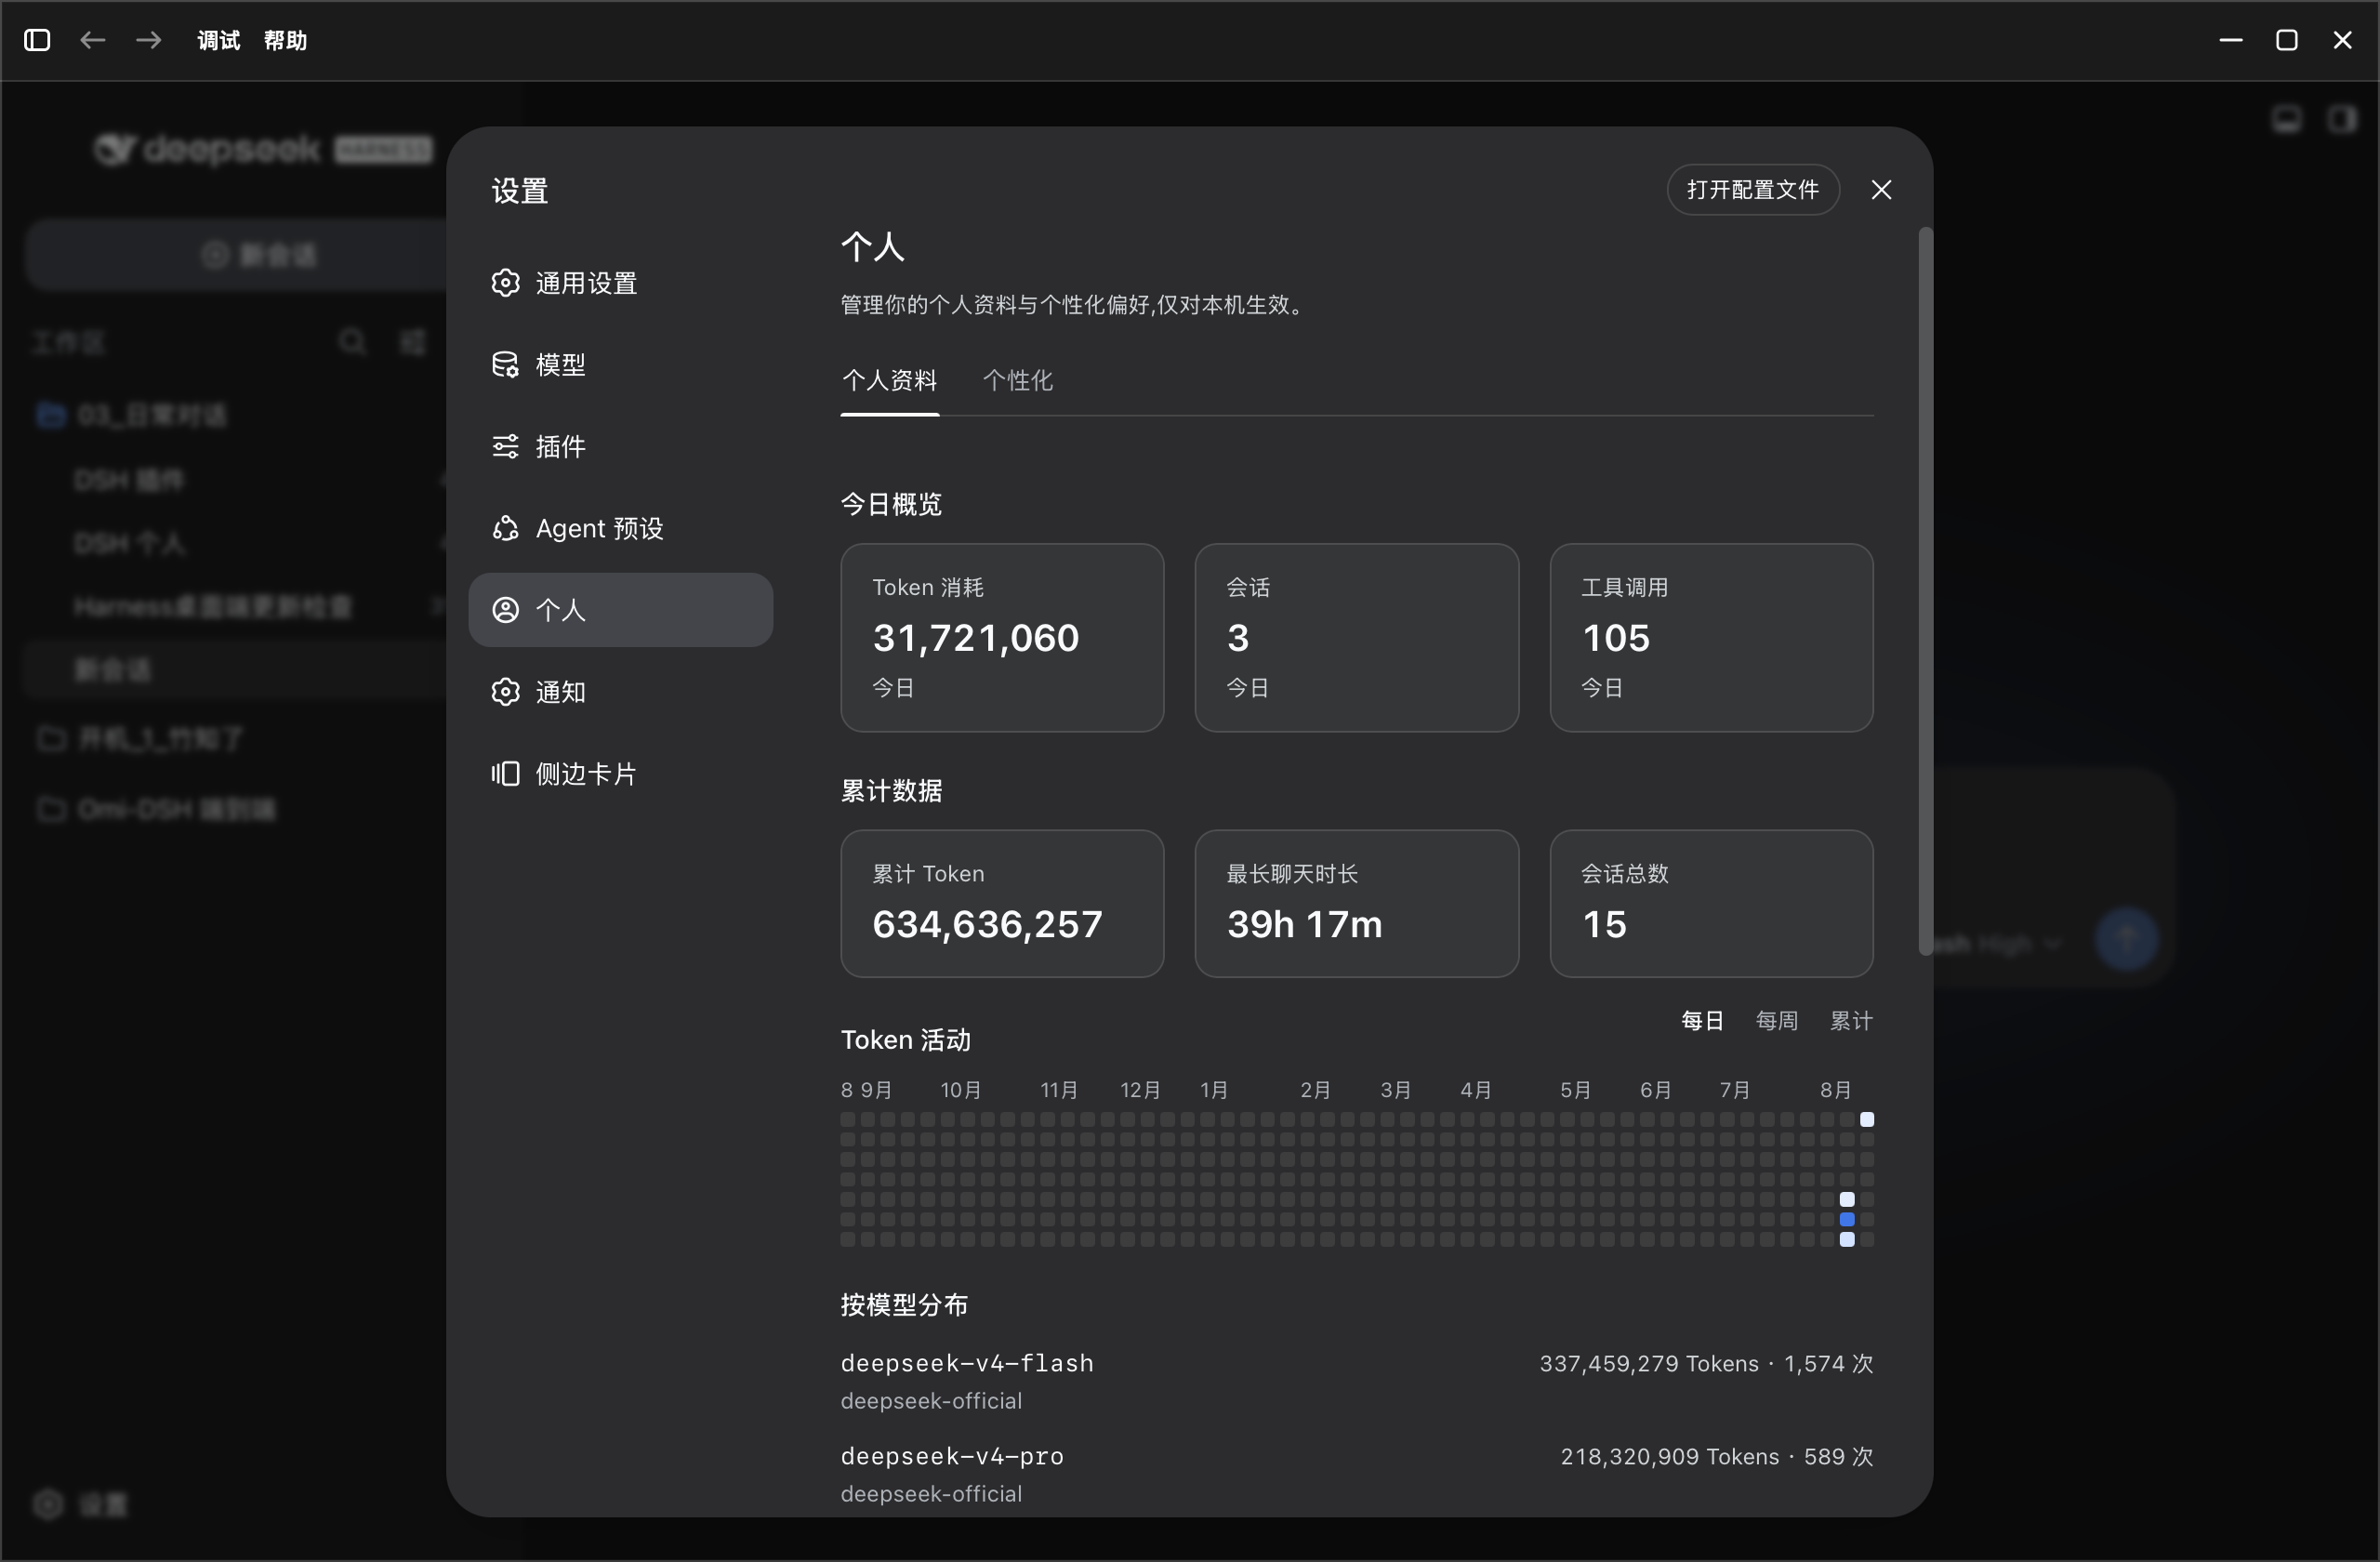Click the 会话 today card
This screenshot has height=1562, width=2380.
[x=1356, y=638]
